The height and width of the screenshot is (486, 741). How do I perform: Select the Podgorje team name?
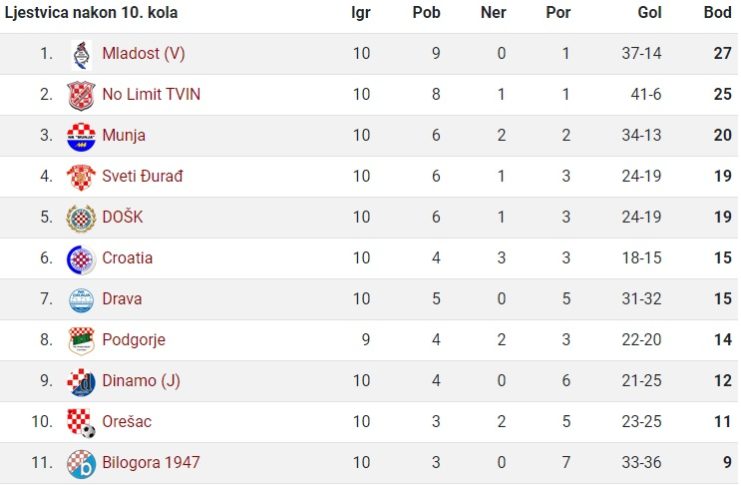134,340
